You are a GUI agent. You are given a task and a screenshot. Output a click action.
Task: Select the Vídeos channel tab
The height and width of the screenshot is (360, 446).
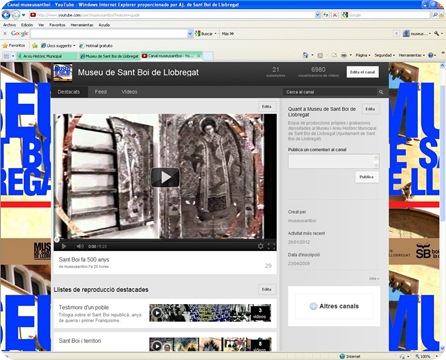pyautogui.click(x=129, y=92)
